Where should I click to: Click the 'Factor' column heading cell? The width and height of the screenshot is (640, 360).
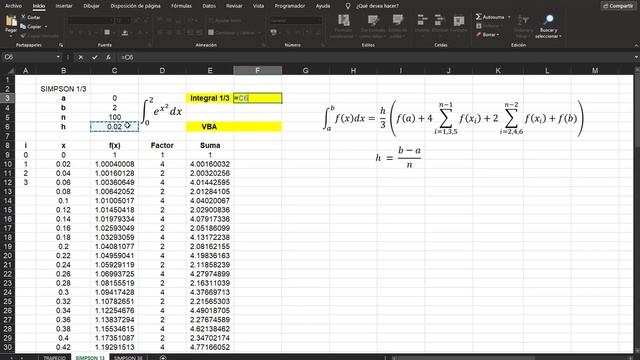click(162, 145)
